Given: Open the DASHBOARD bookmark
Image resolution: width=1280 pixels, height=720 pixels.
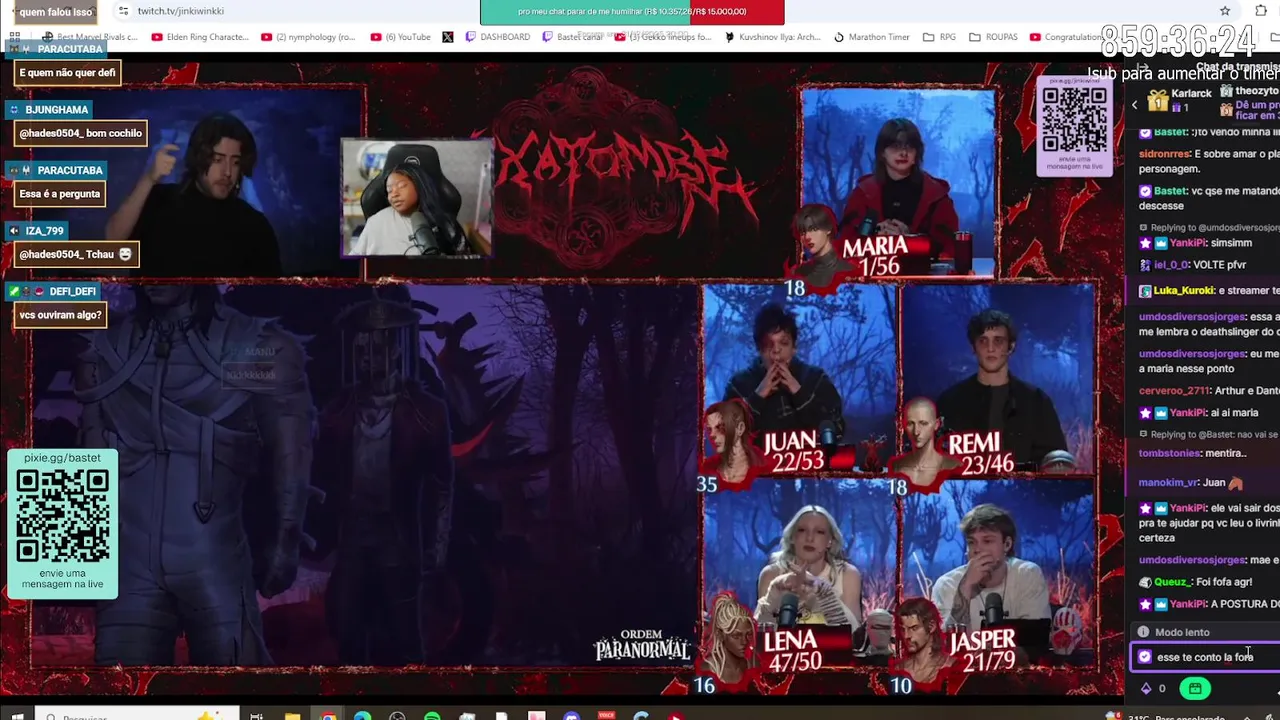Looking at the screenshot, I should pos(498,37).
